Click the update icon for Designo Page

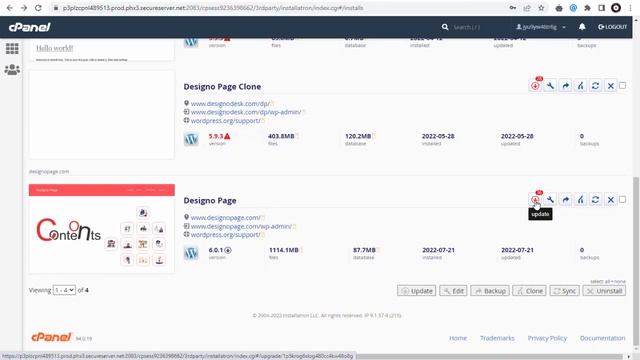535,200
